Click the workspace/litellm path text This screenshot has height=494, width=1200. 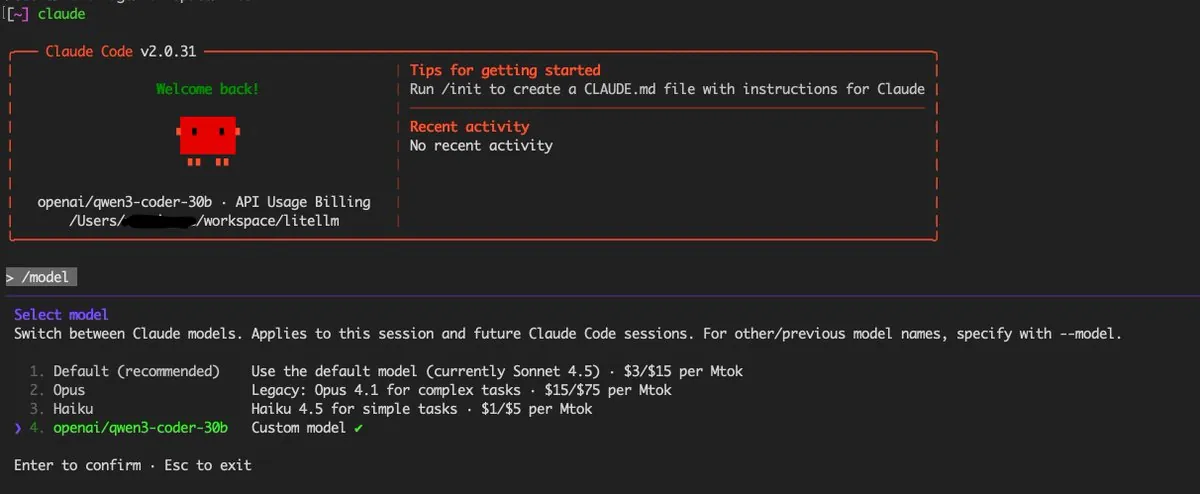coord(271,220)
